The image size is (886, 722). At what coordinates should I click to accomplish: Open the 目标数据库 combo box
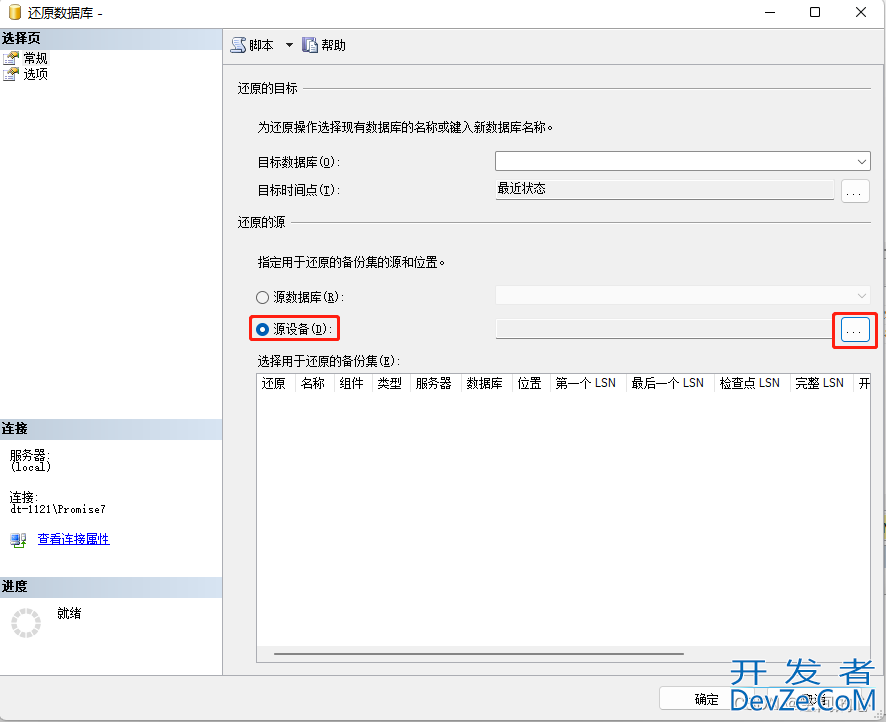(x=683, y=161)
